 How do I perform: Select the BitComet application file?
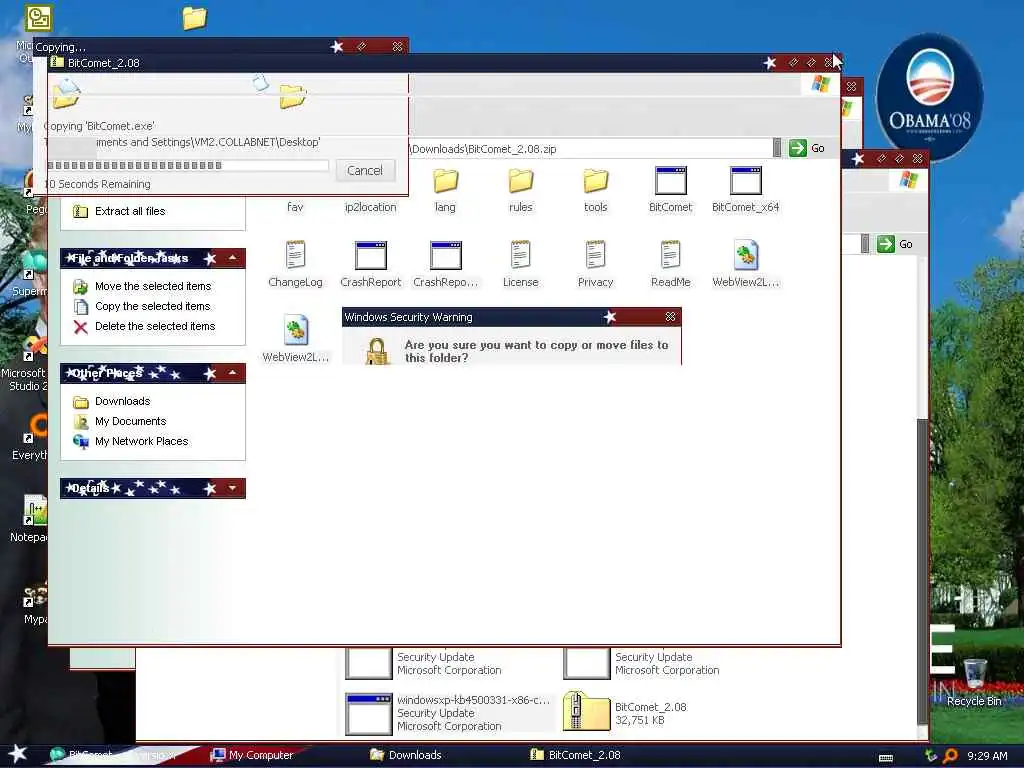pos(671,189)
